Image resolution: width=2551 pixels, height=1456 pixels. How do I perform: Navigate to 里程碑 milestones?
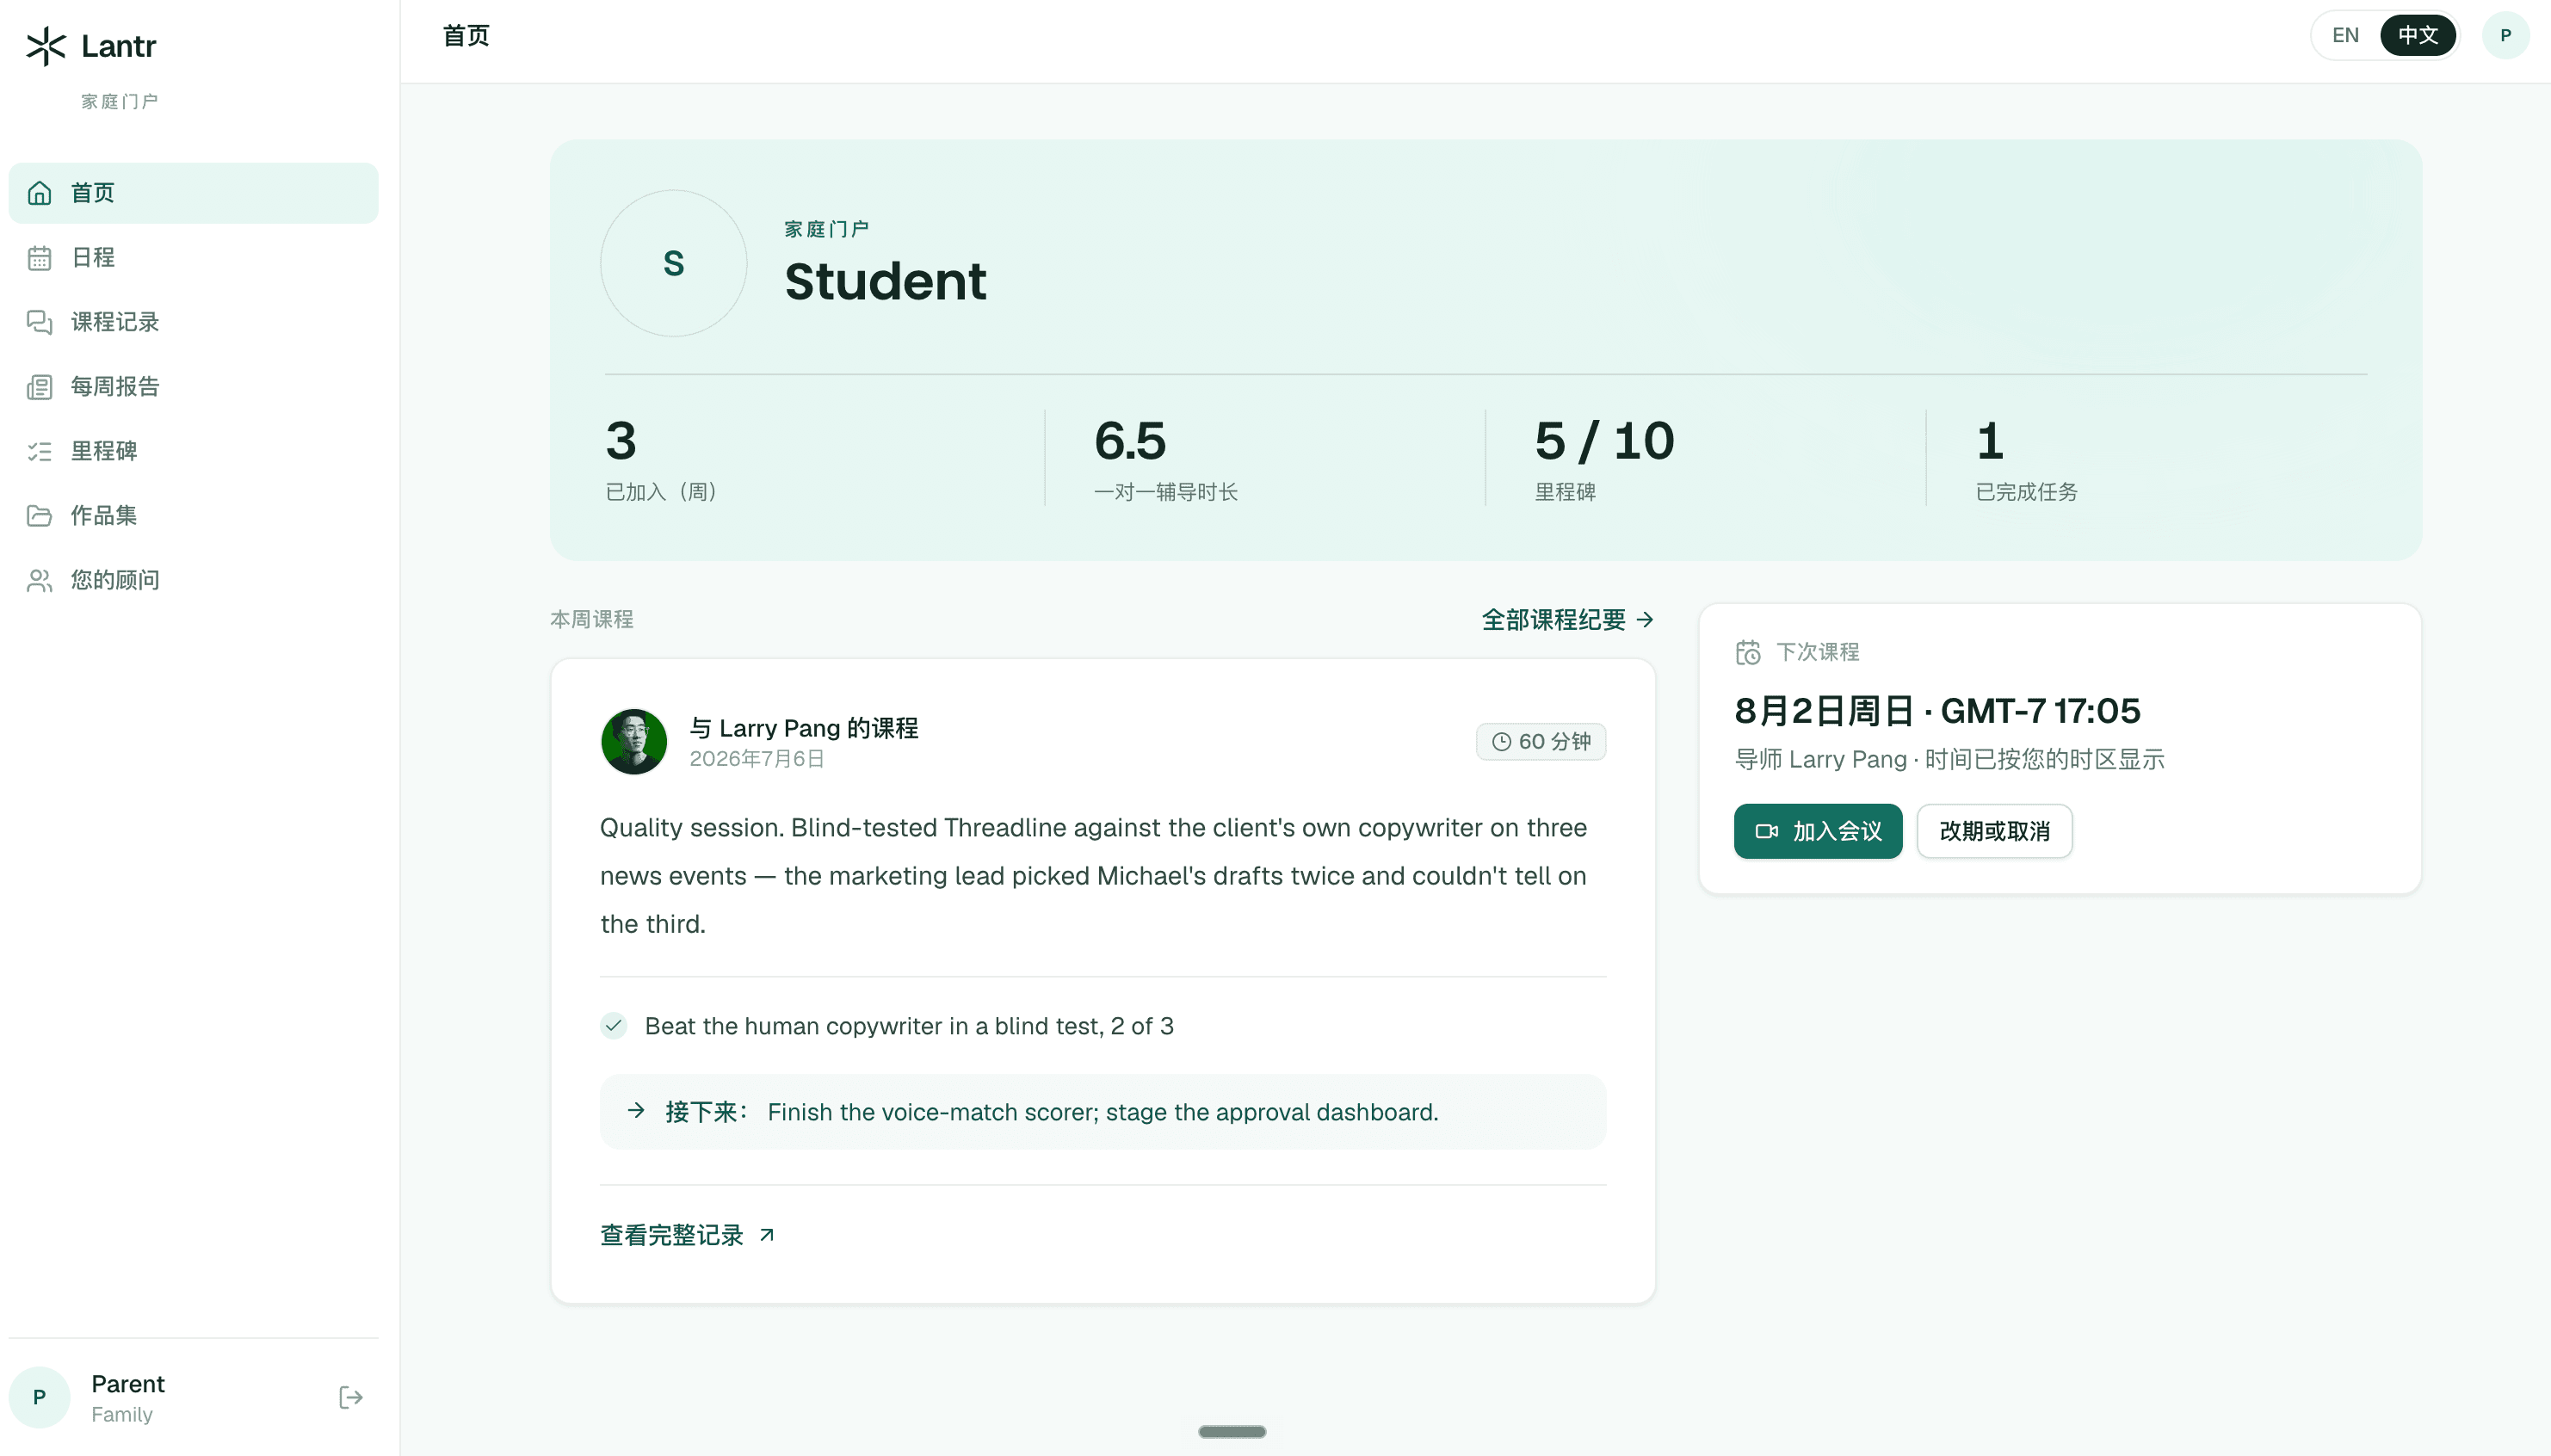(x=193, y=451)
